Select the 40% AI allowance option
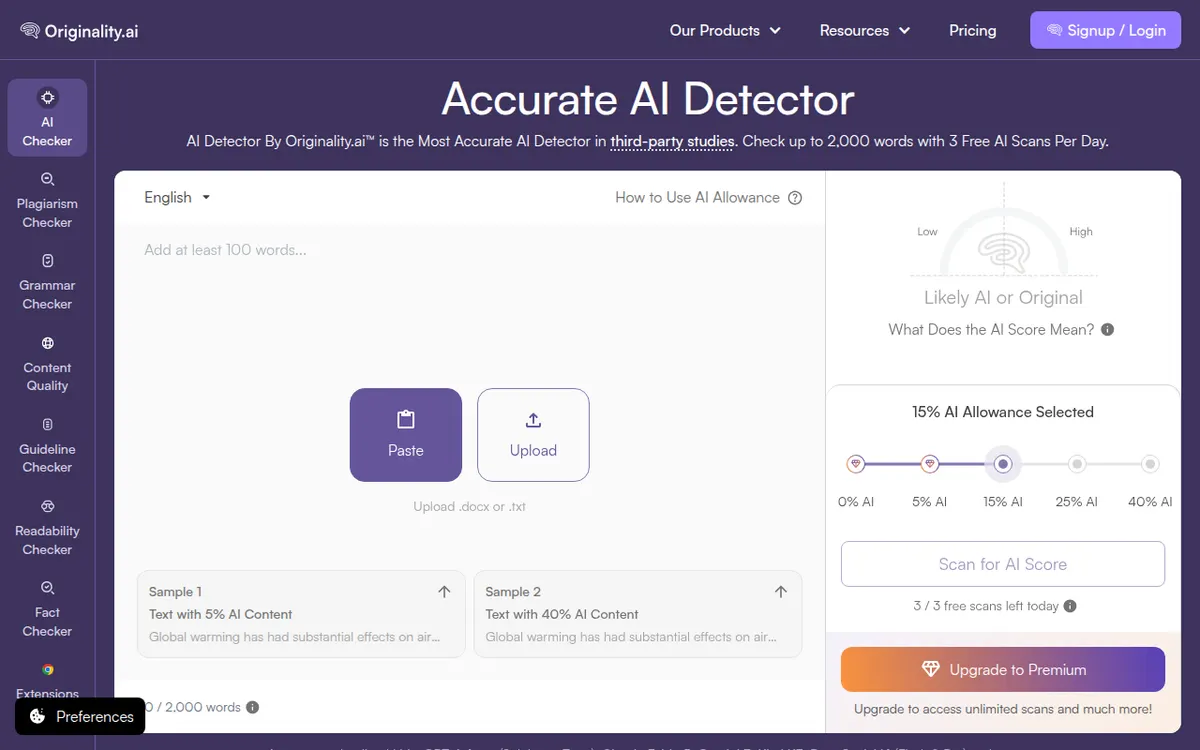The width and height of the screenshot is (1200, 750). pos(1151,464)
